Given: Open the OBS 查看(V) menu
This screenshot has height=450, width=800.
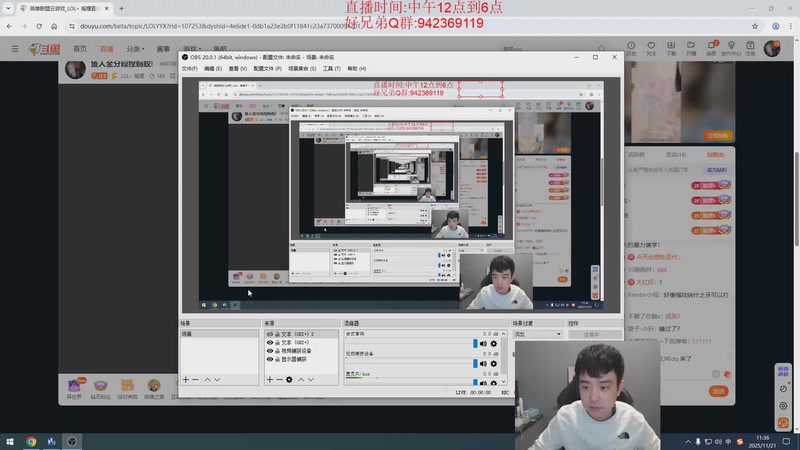Looking at the screenshot, I should tap(238, 68).
